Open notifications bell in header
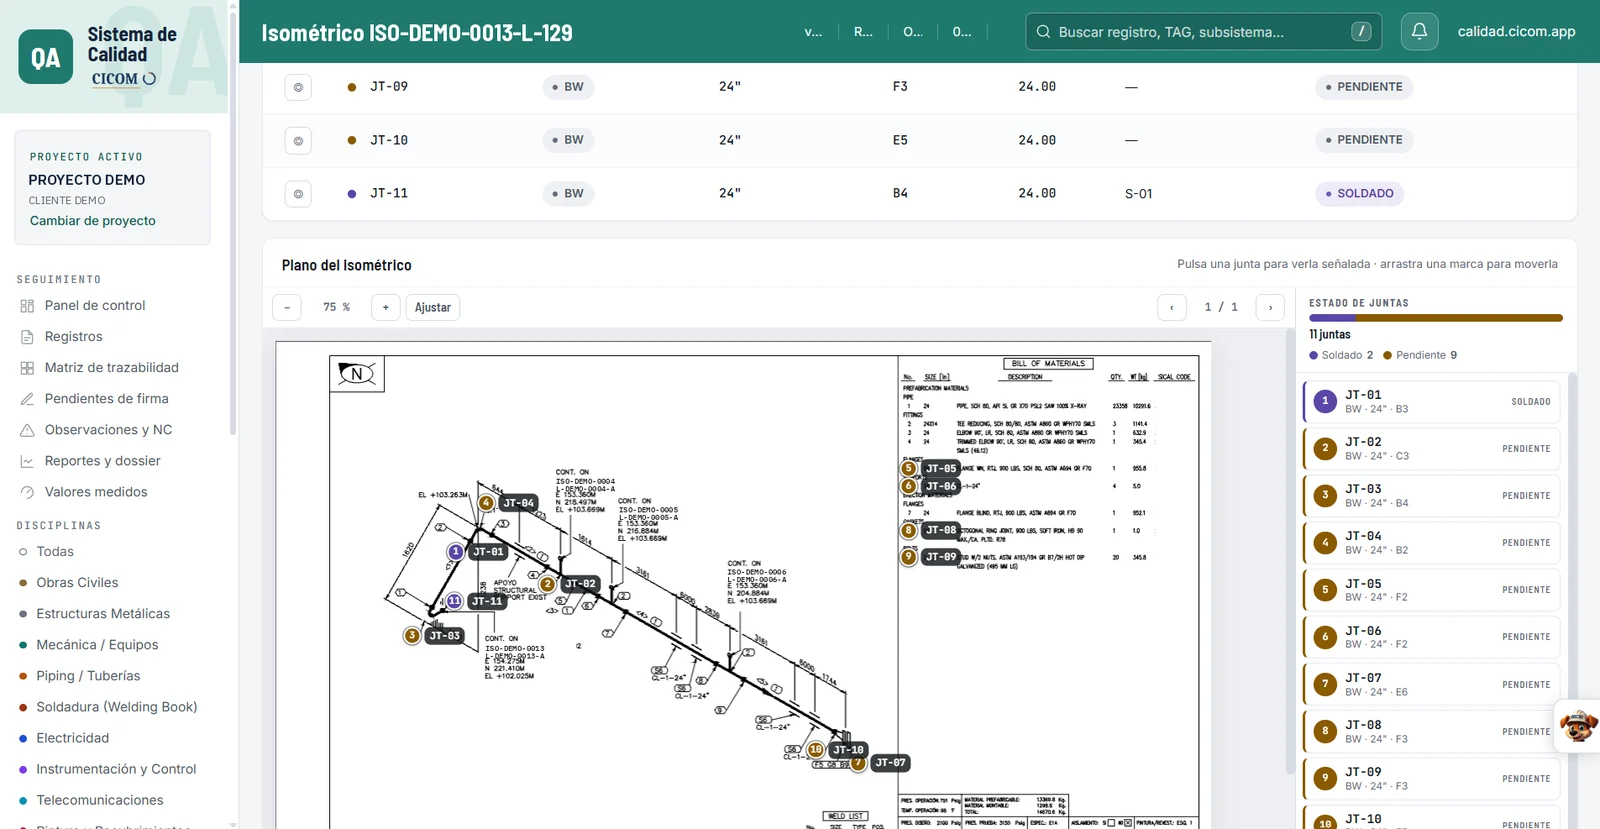This screenshot has width=1600, height=829. [x=1419, y=32]
